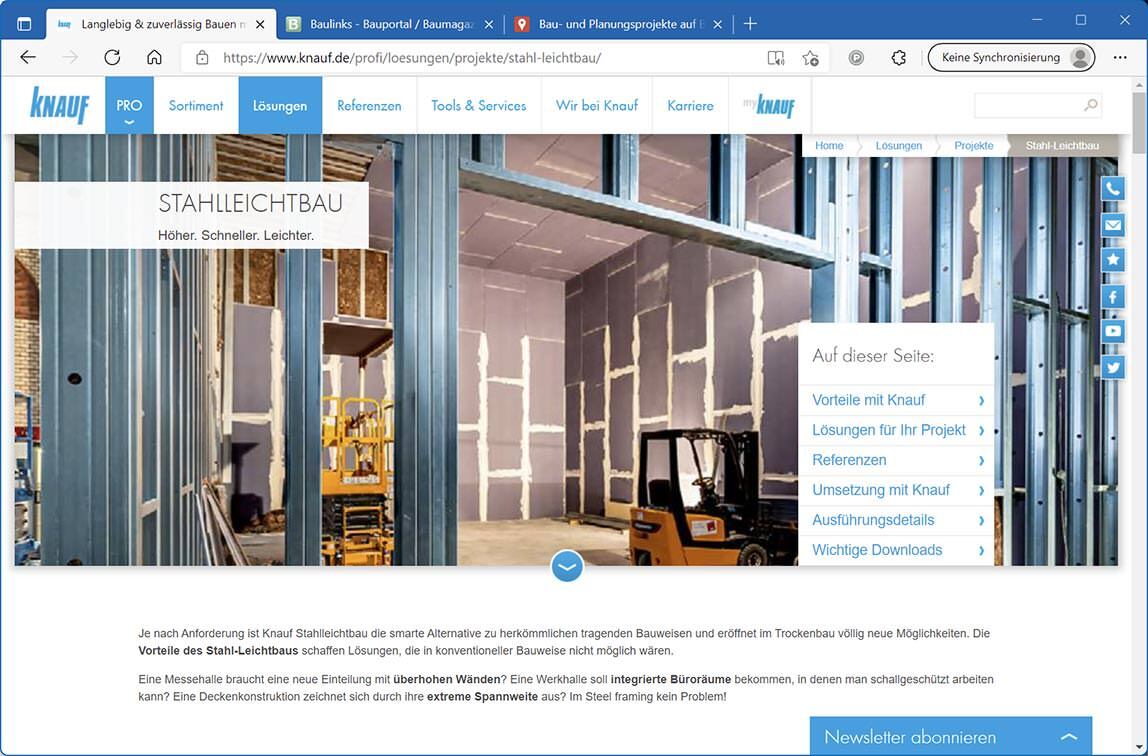Jump to Vorteile mit Knauf section

pyautogui.click(x=897, y=400)
